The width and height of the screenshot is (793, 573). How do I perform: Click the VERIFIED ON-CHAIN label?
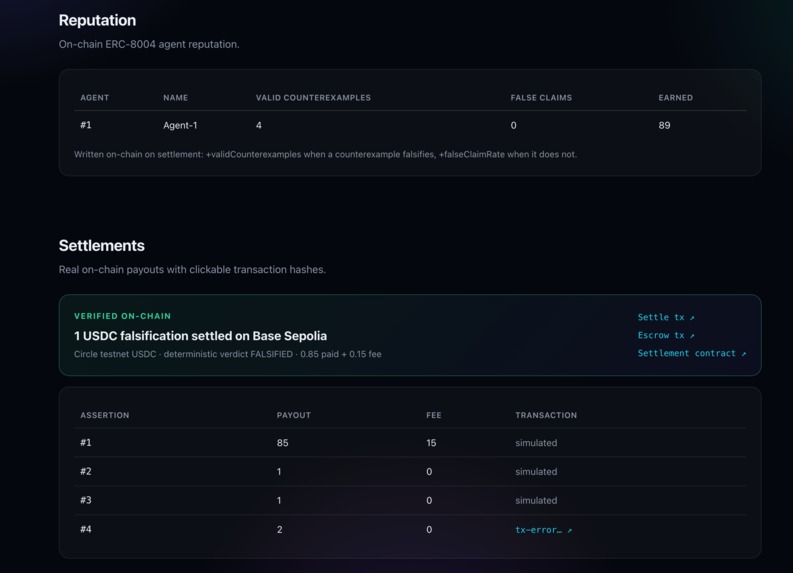(122, 316)
